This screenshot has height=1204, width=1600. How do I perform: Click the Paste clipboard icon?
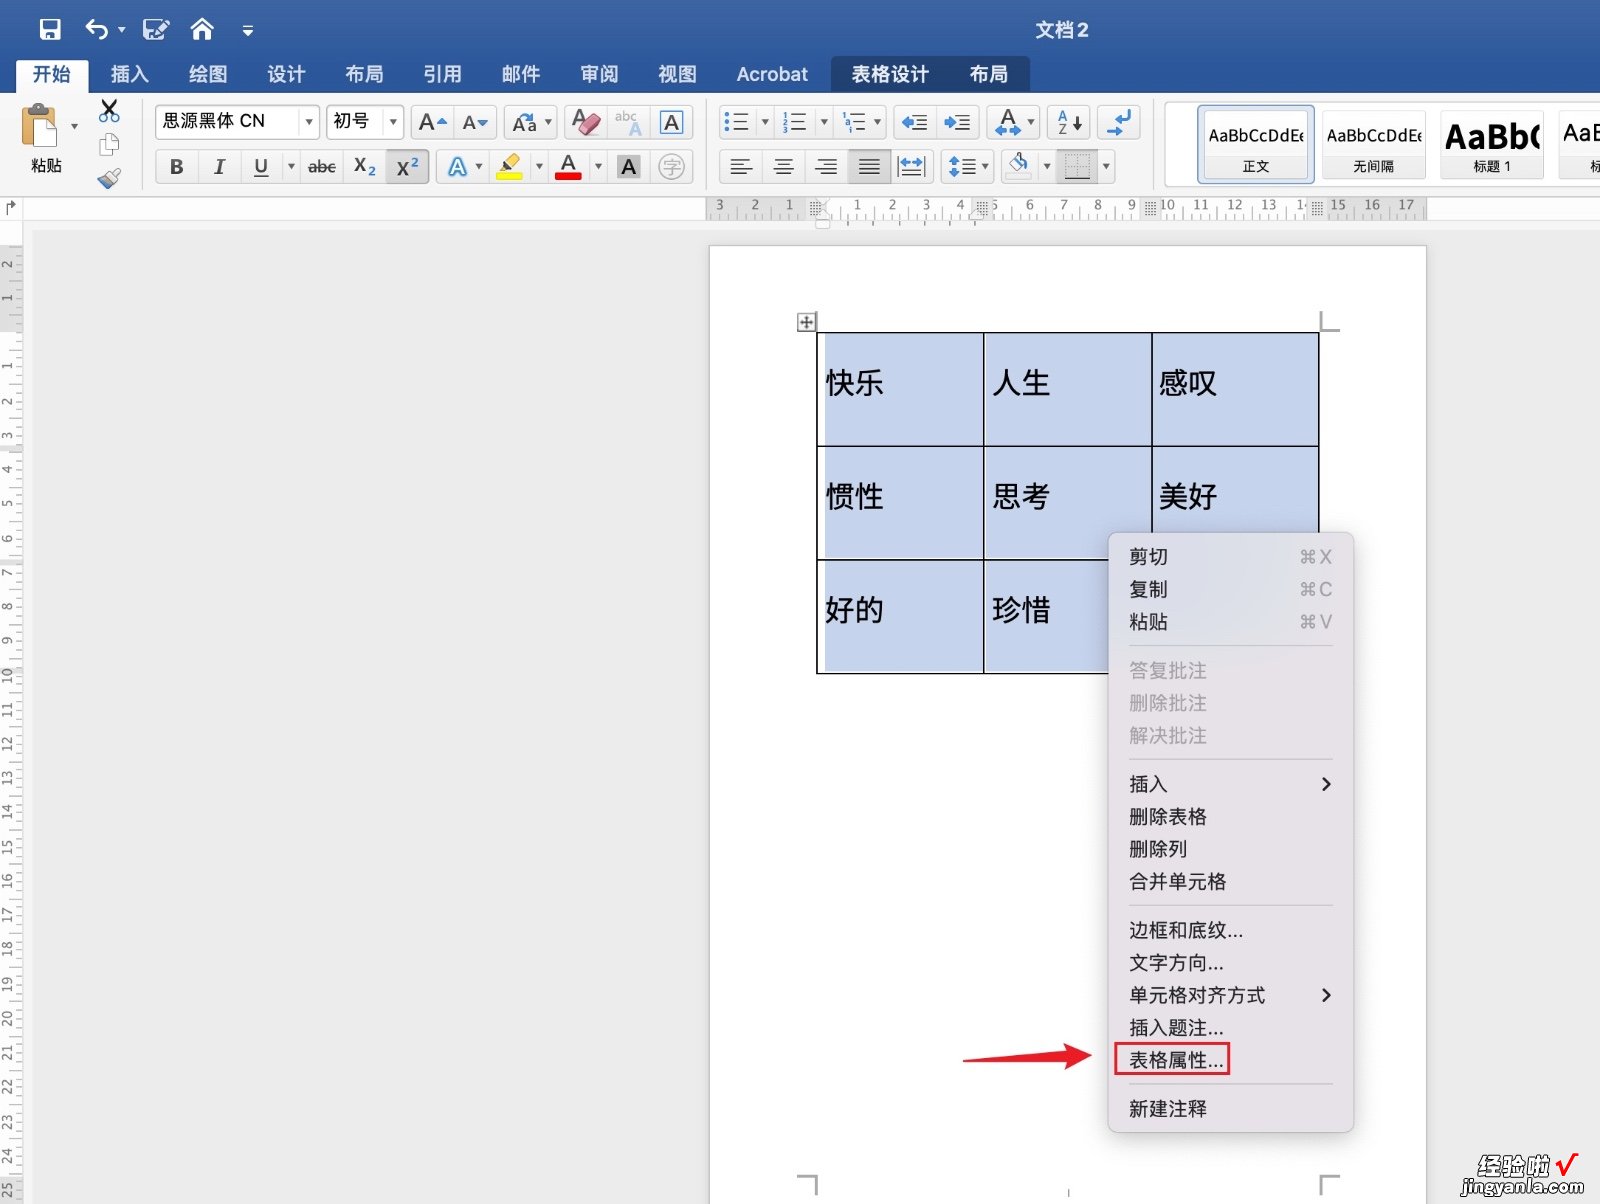pos(41,127)
